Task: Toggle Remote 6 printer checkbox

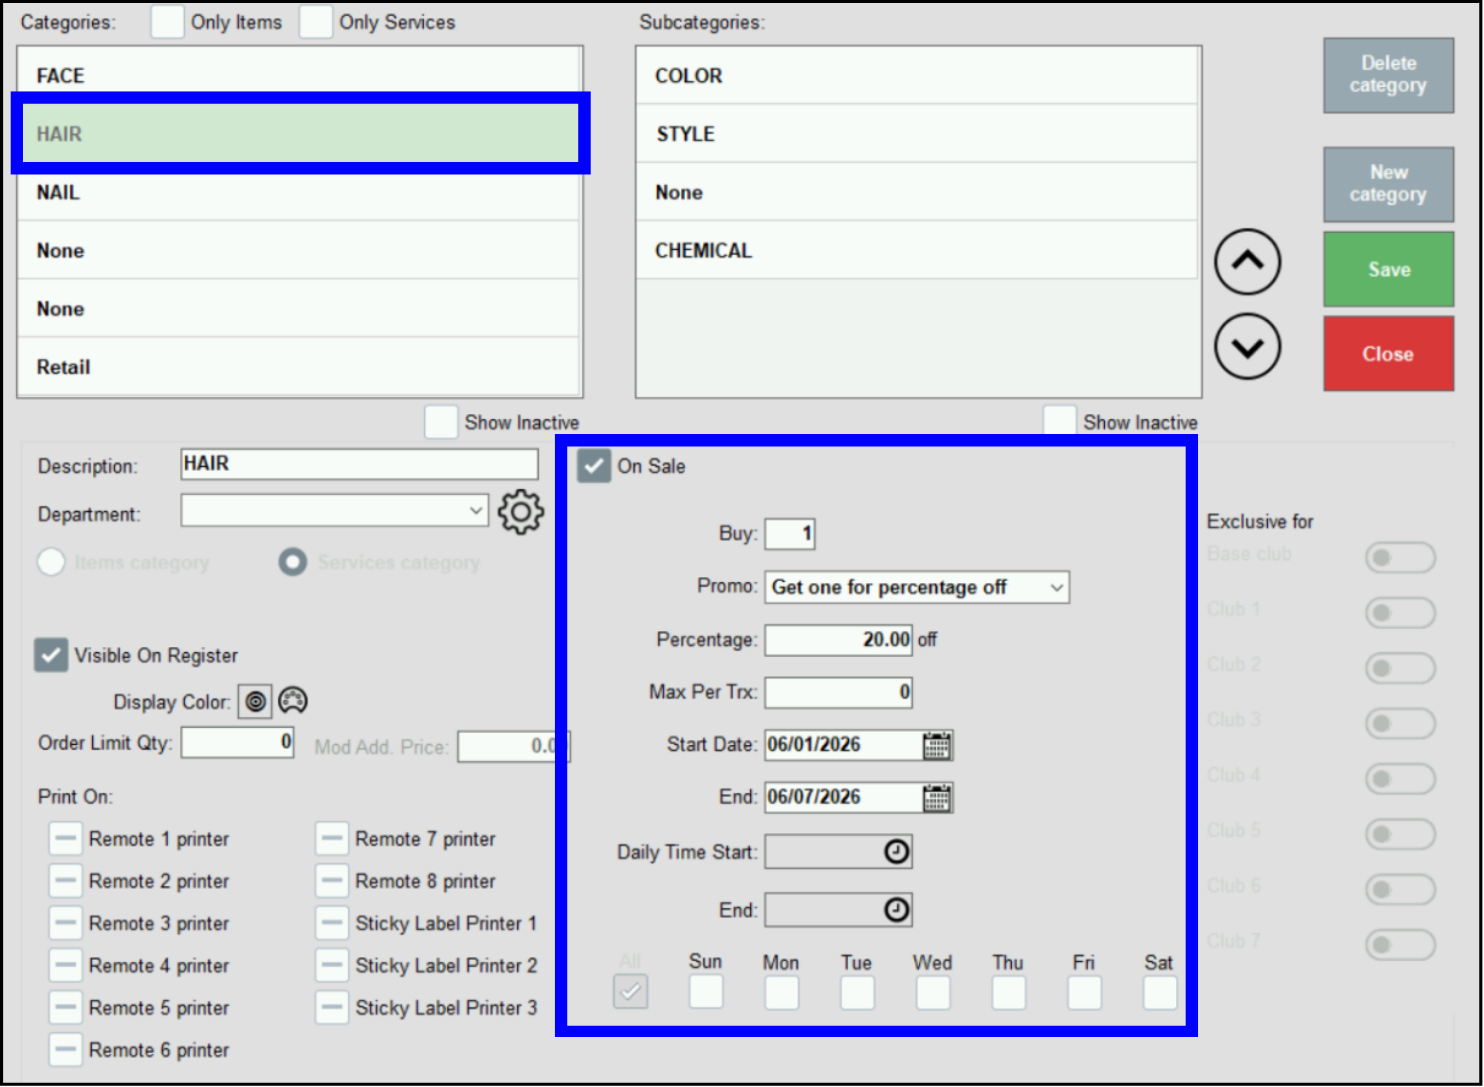Action: (x=66, y=1050)
